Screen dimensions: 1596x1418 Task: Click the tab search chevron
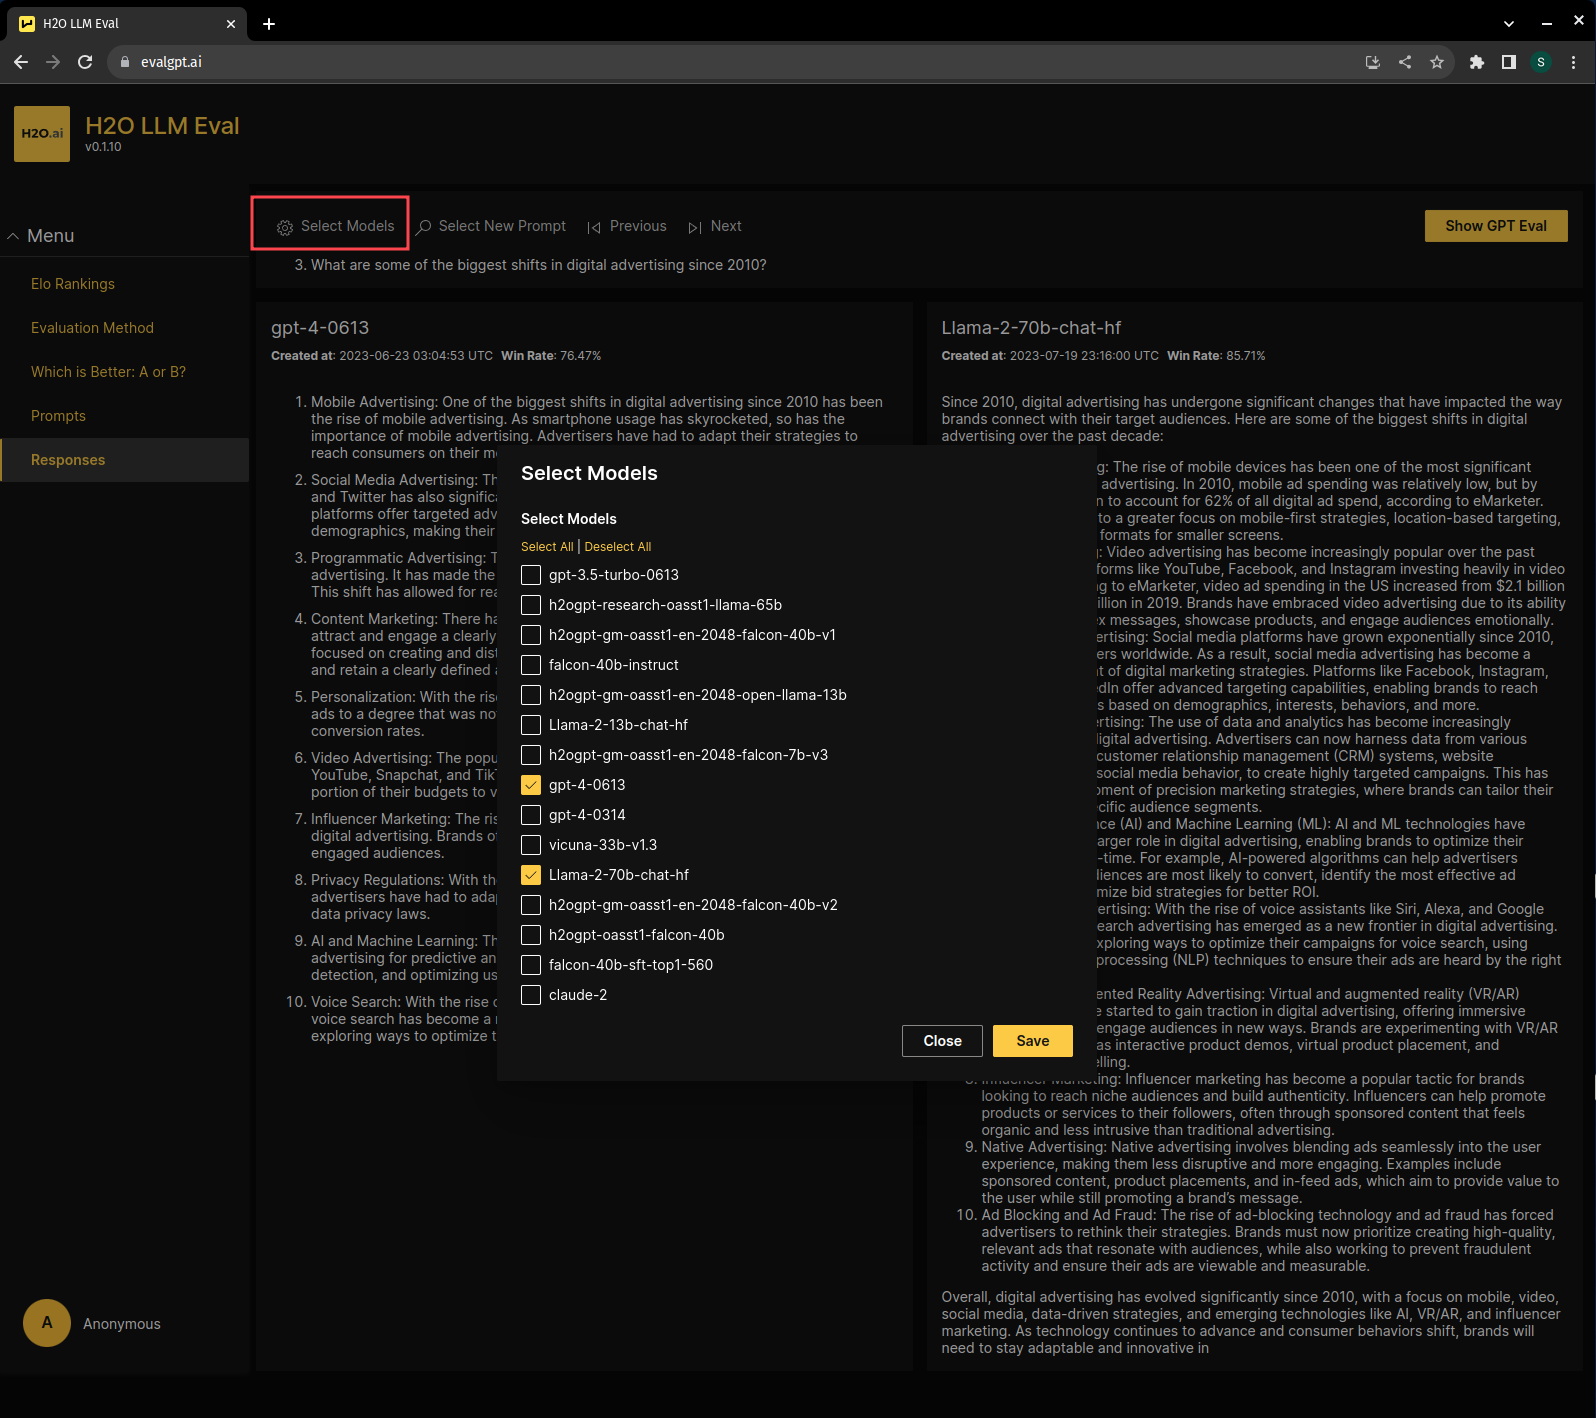1509,23
